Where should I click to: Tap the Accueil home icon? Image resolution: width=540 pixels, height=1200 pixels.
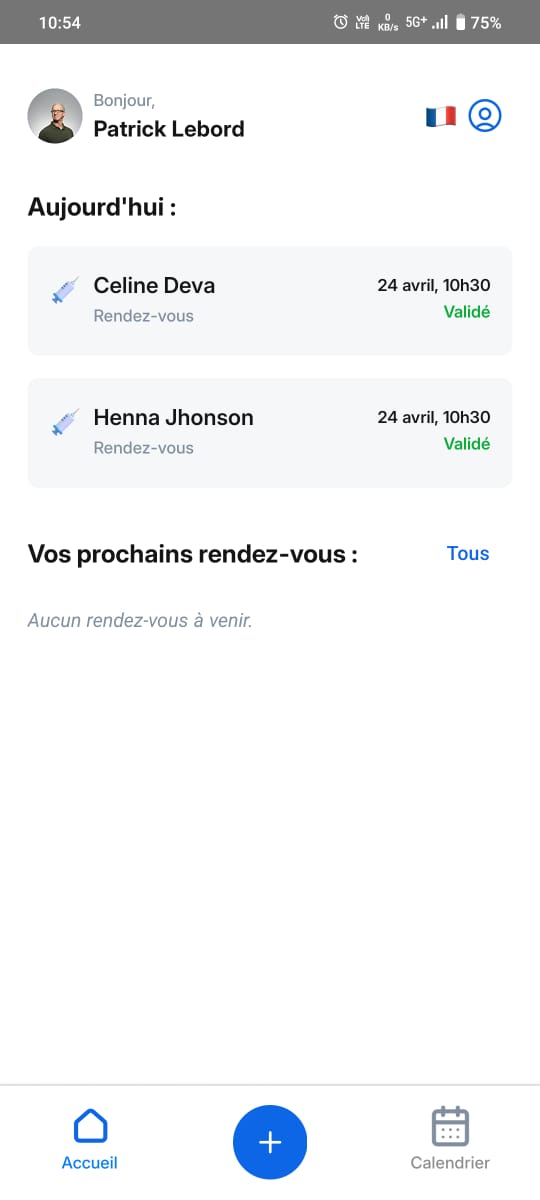point(90,1126)
